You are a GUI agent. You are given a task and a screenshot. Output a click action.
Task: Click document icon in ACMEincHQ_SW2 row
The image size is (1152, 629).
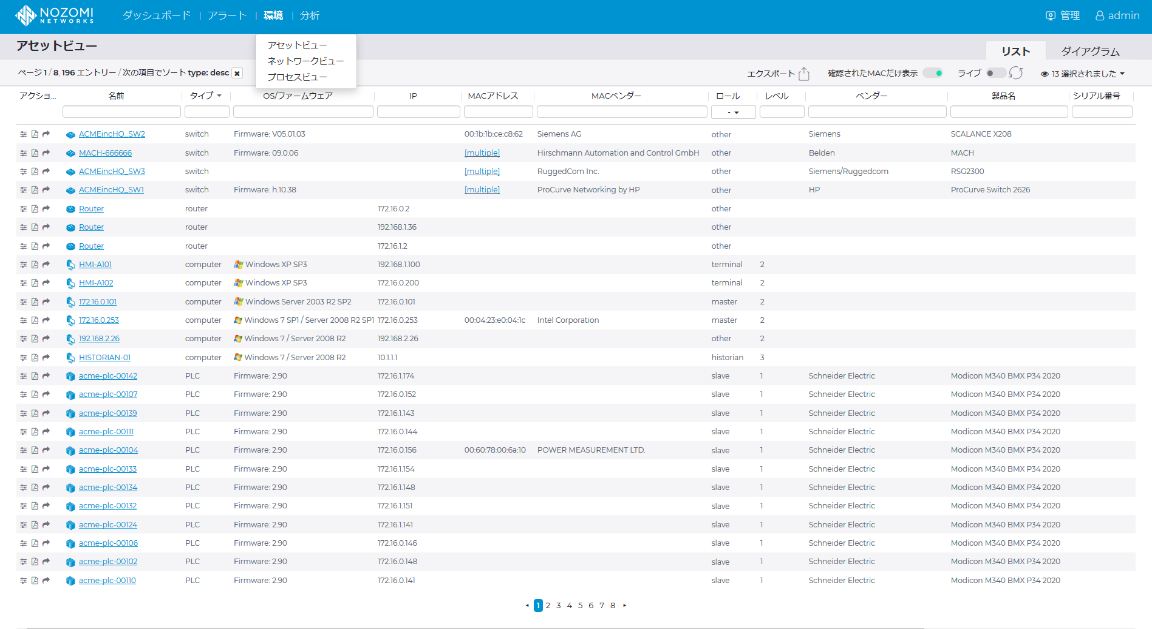pos(35,134)
